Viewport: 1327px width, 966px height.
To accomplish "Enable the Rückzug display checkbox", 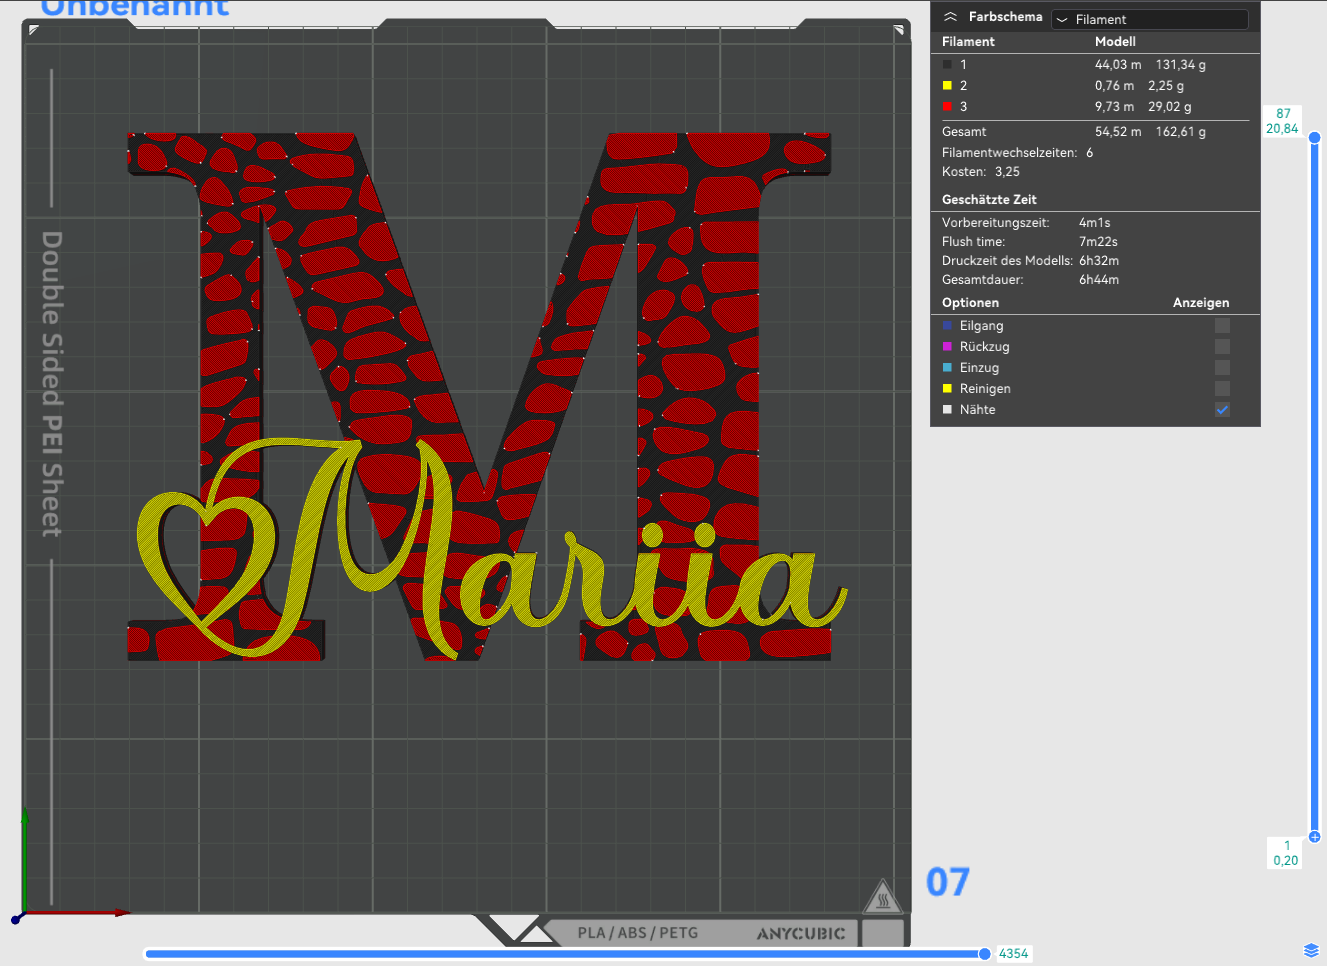I will [x=1222, y=346].
